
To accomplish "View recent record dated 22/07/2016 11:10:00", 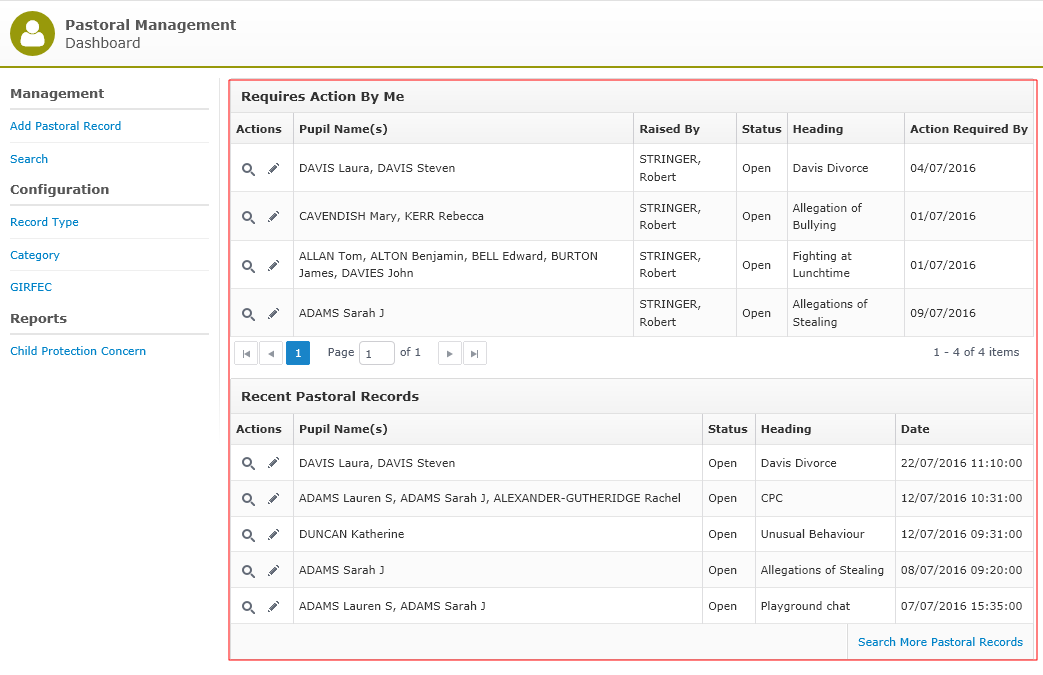I will [248, 464].
